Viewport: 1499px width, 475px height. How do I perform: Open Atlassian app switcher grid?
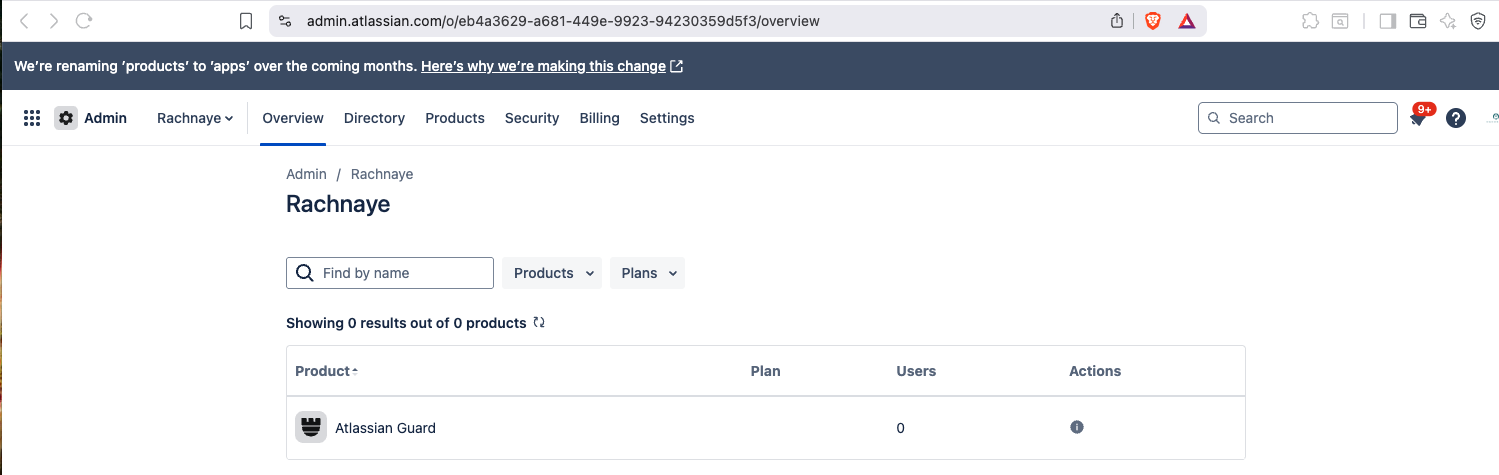(32, 118)
